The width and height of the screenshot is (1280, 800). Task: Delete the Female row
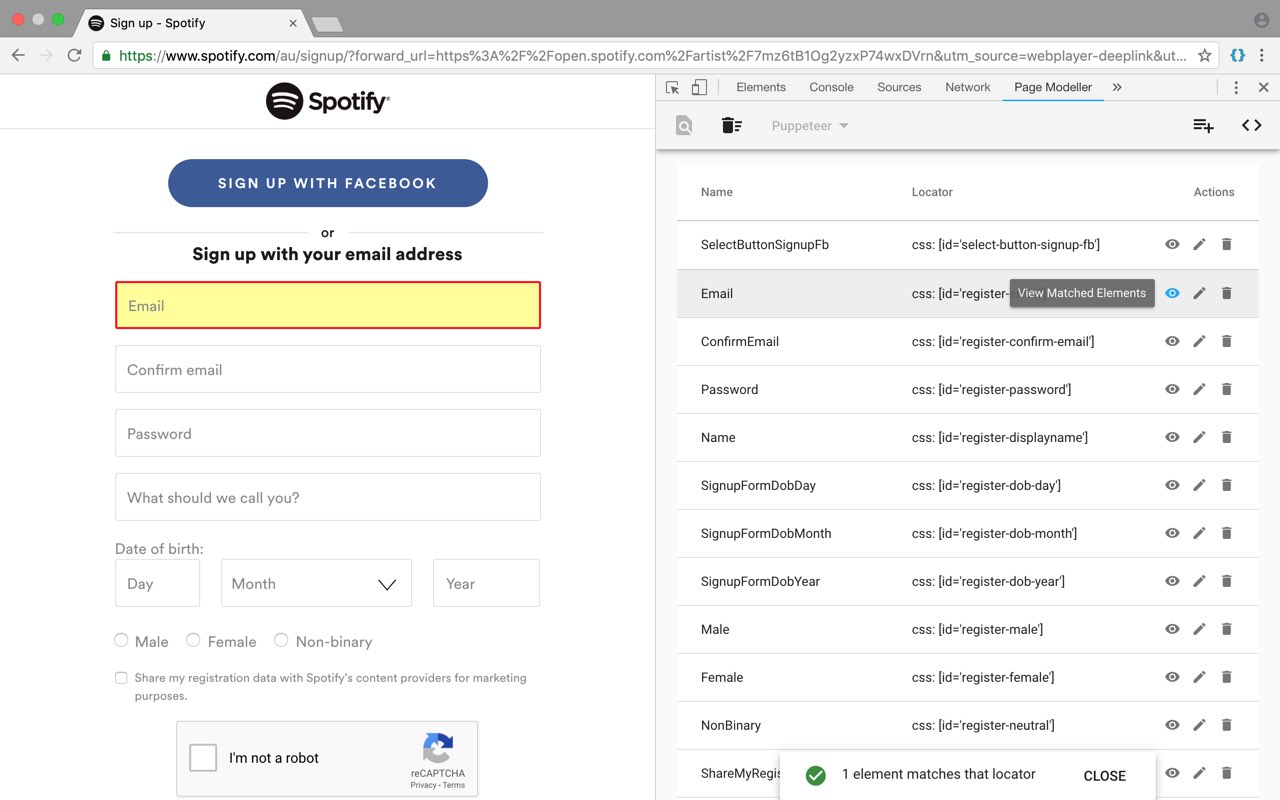[1227, 677]
